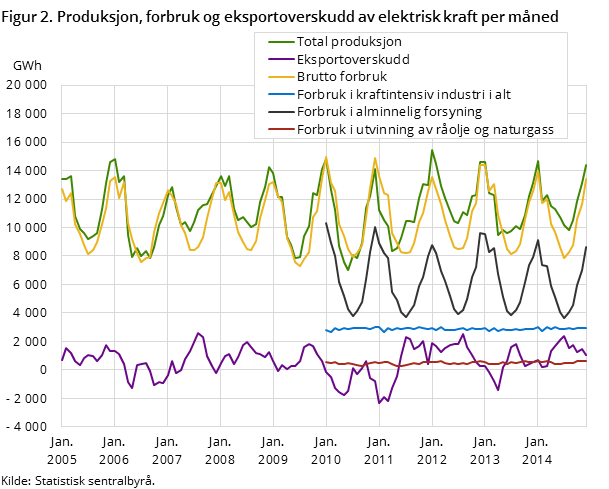Click the dark red line's right end in chart

[x=586, y=361]
